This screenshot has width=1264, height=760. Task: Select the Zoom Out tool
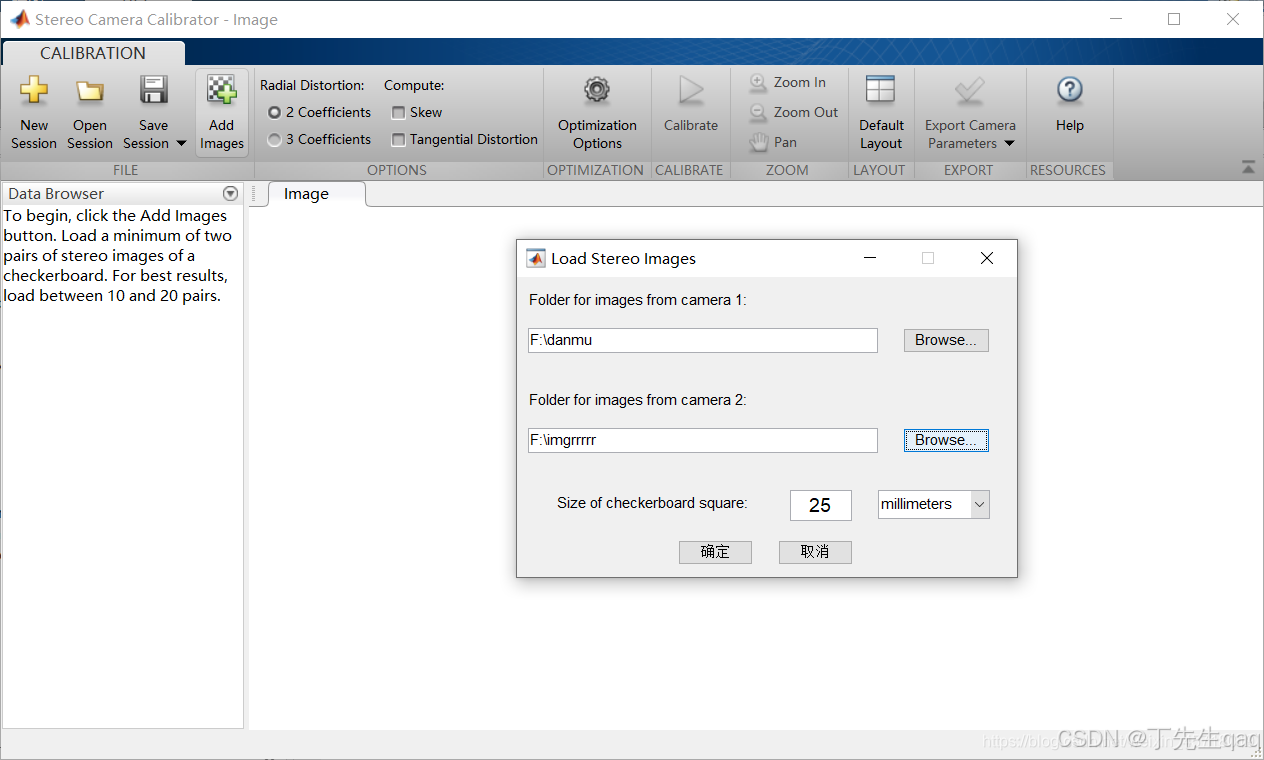click(794, 112)
